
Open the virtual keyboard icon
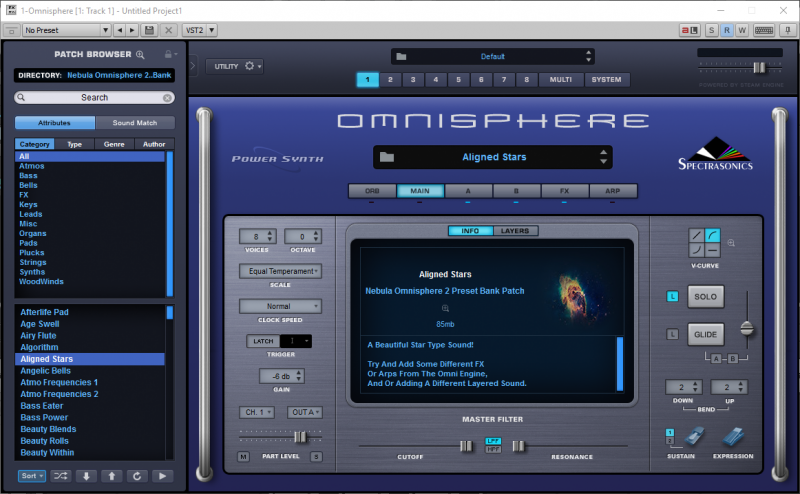point(764,30)
